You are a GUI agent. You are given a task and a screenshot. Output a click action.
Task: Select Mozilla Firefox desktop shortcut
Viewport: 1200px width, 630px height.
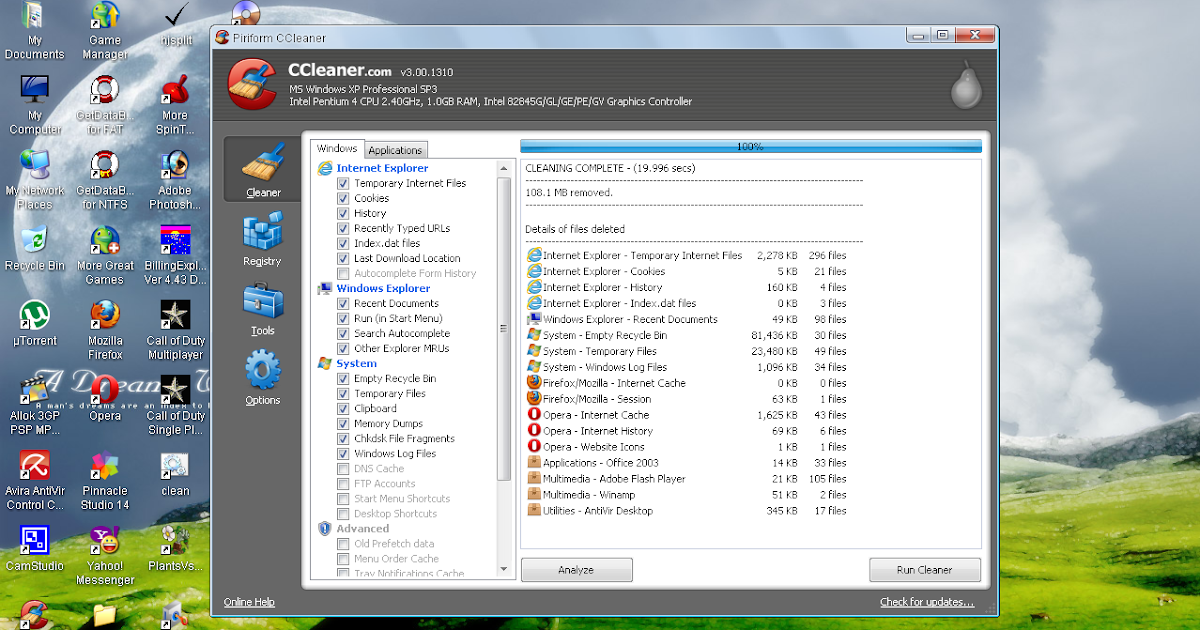tap(105, 330)
